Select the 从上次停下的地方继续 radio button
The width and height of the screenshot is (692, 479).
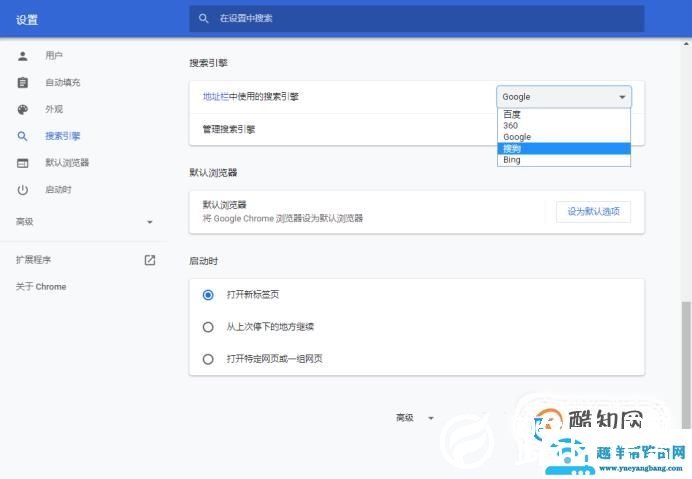(x=208, y=327)
